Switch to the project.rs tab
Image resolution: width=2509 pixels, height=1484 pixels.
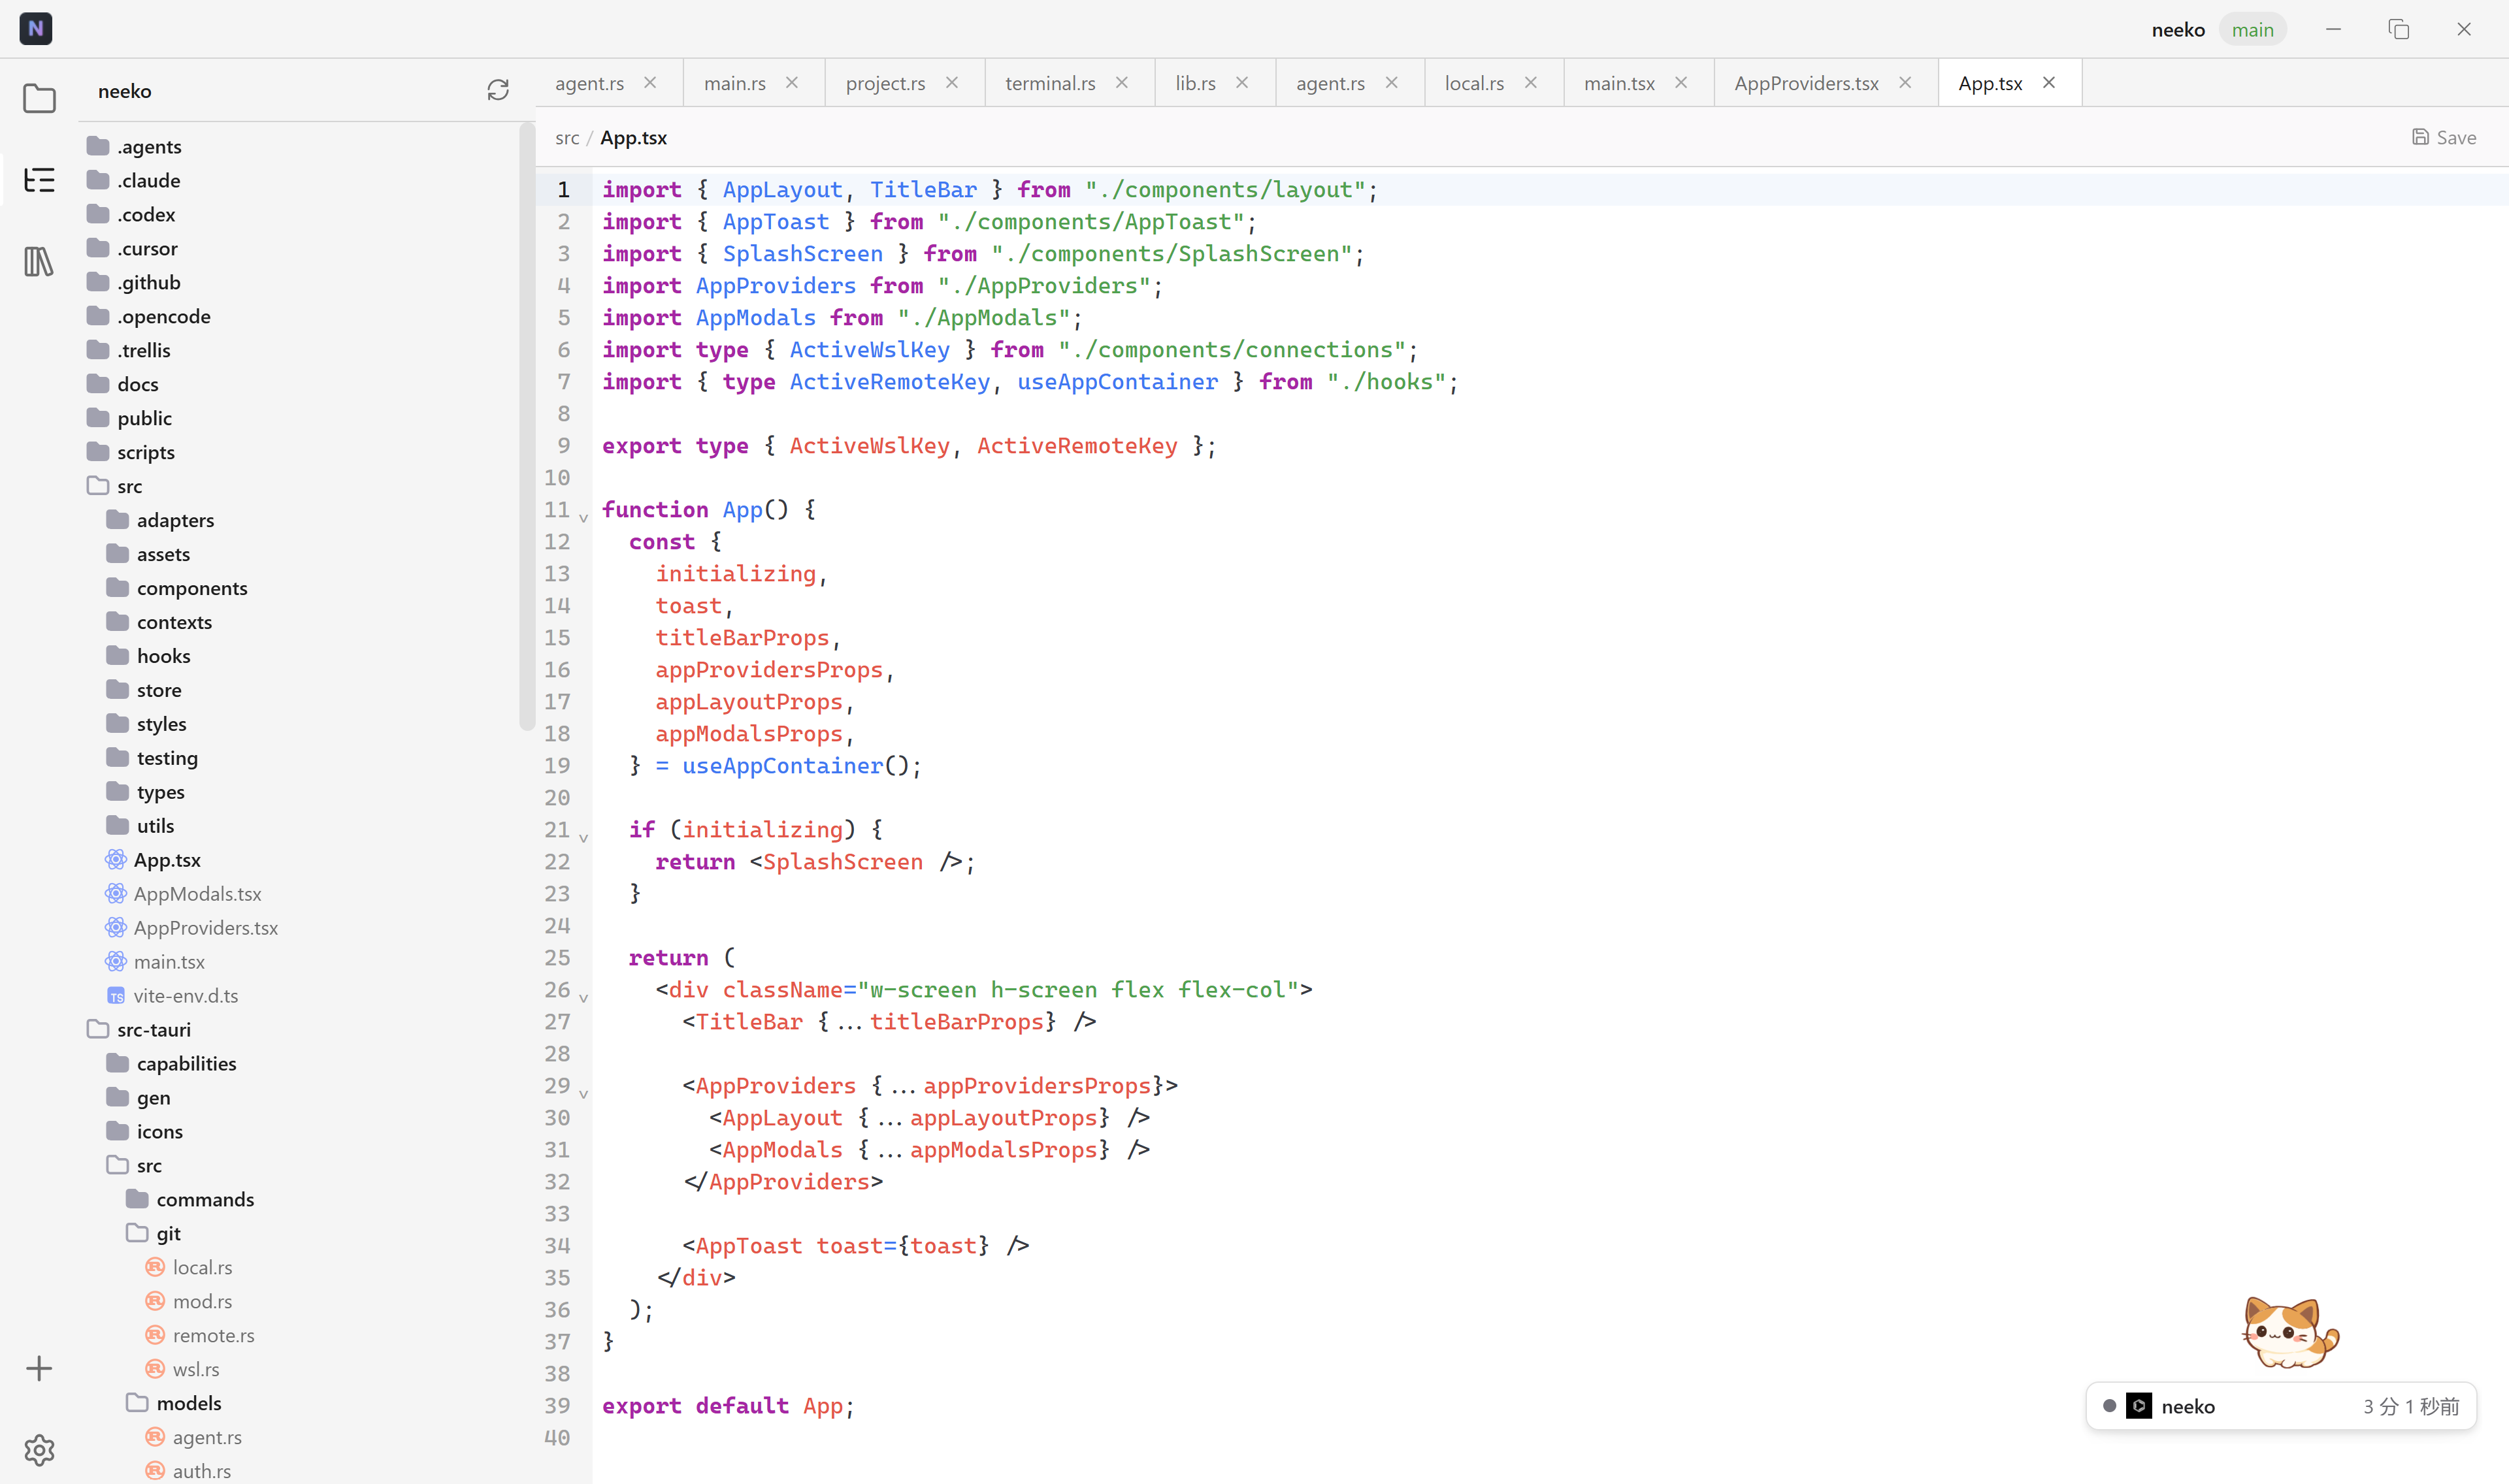(x=885, y=83)
